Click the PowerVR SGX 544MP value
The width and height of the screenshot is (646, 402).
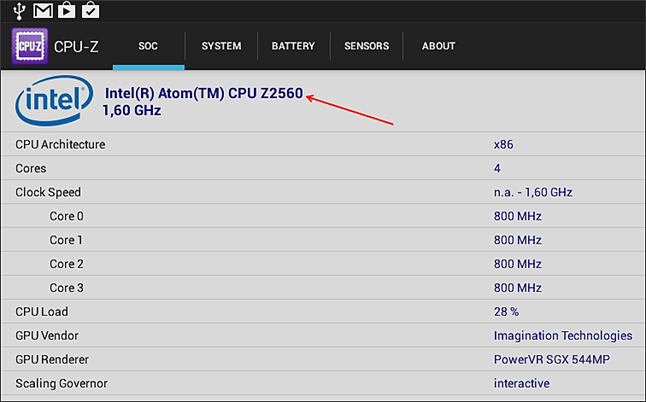click(x=552, y=360)
